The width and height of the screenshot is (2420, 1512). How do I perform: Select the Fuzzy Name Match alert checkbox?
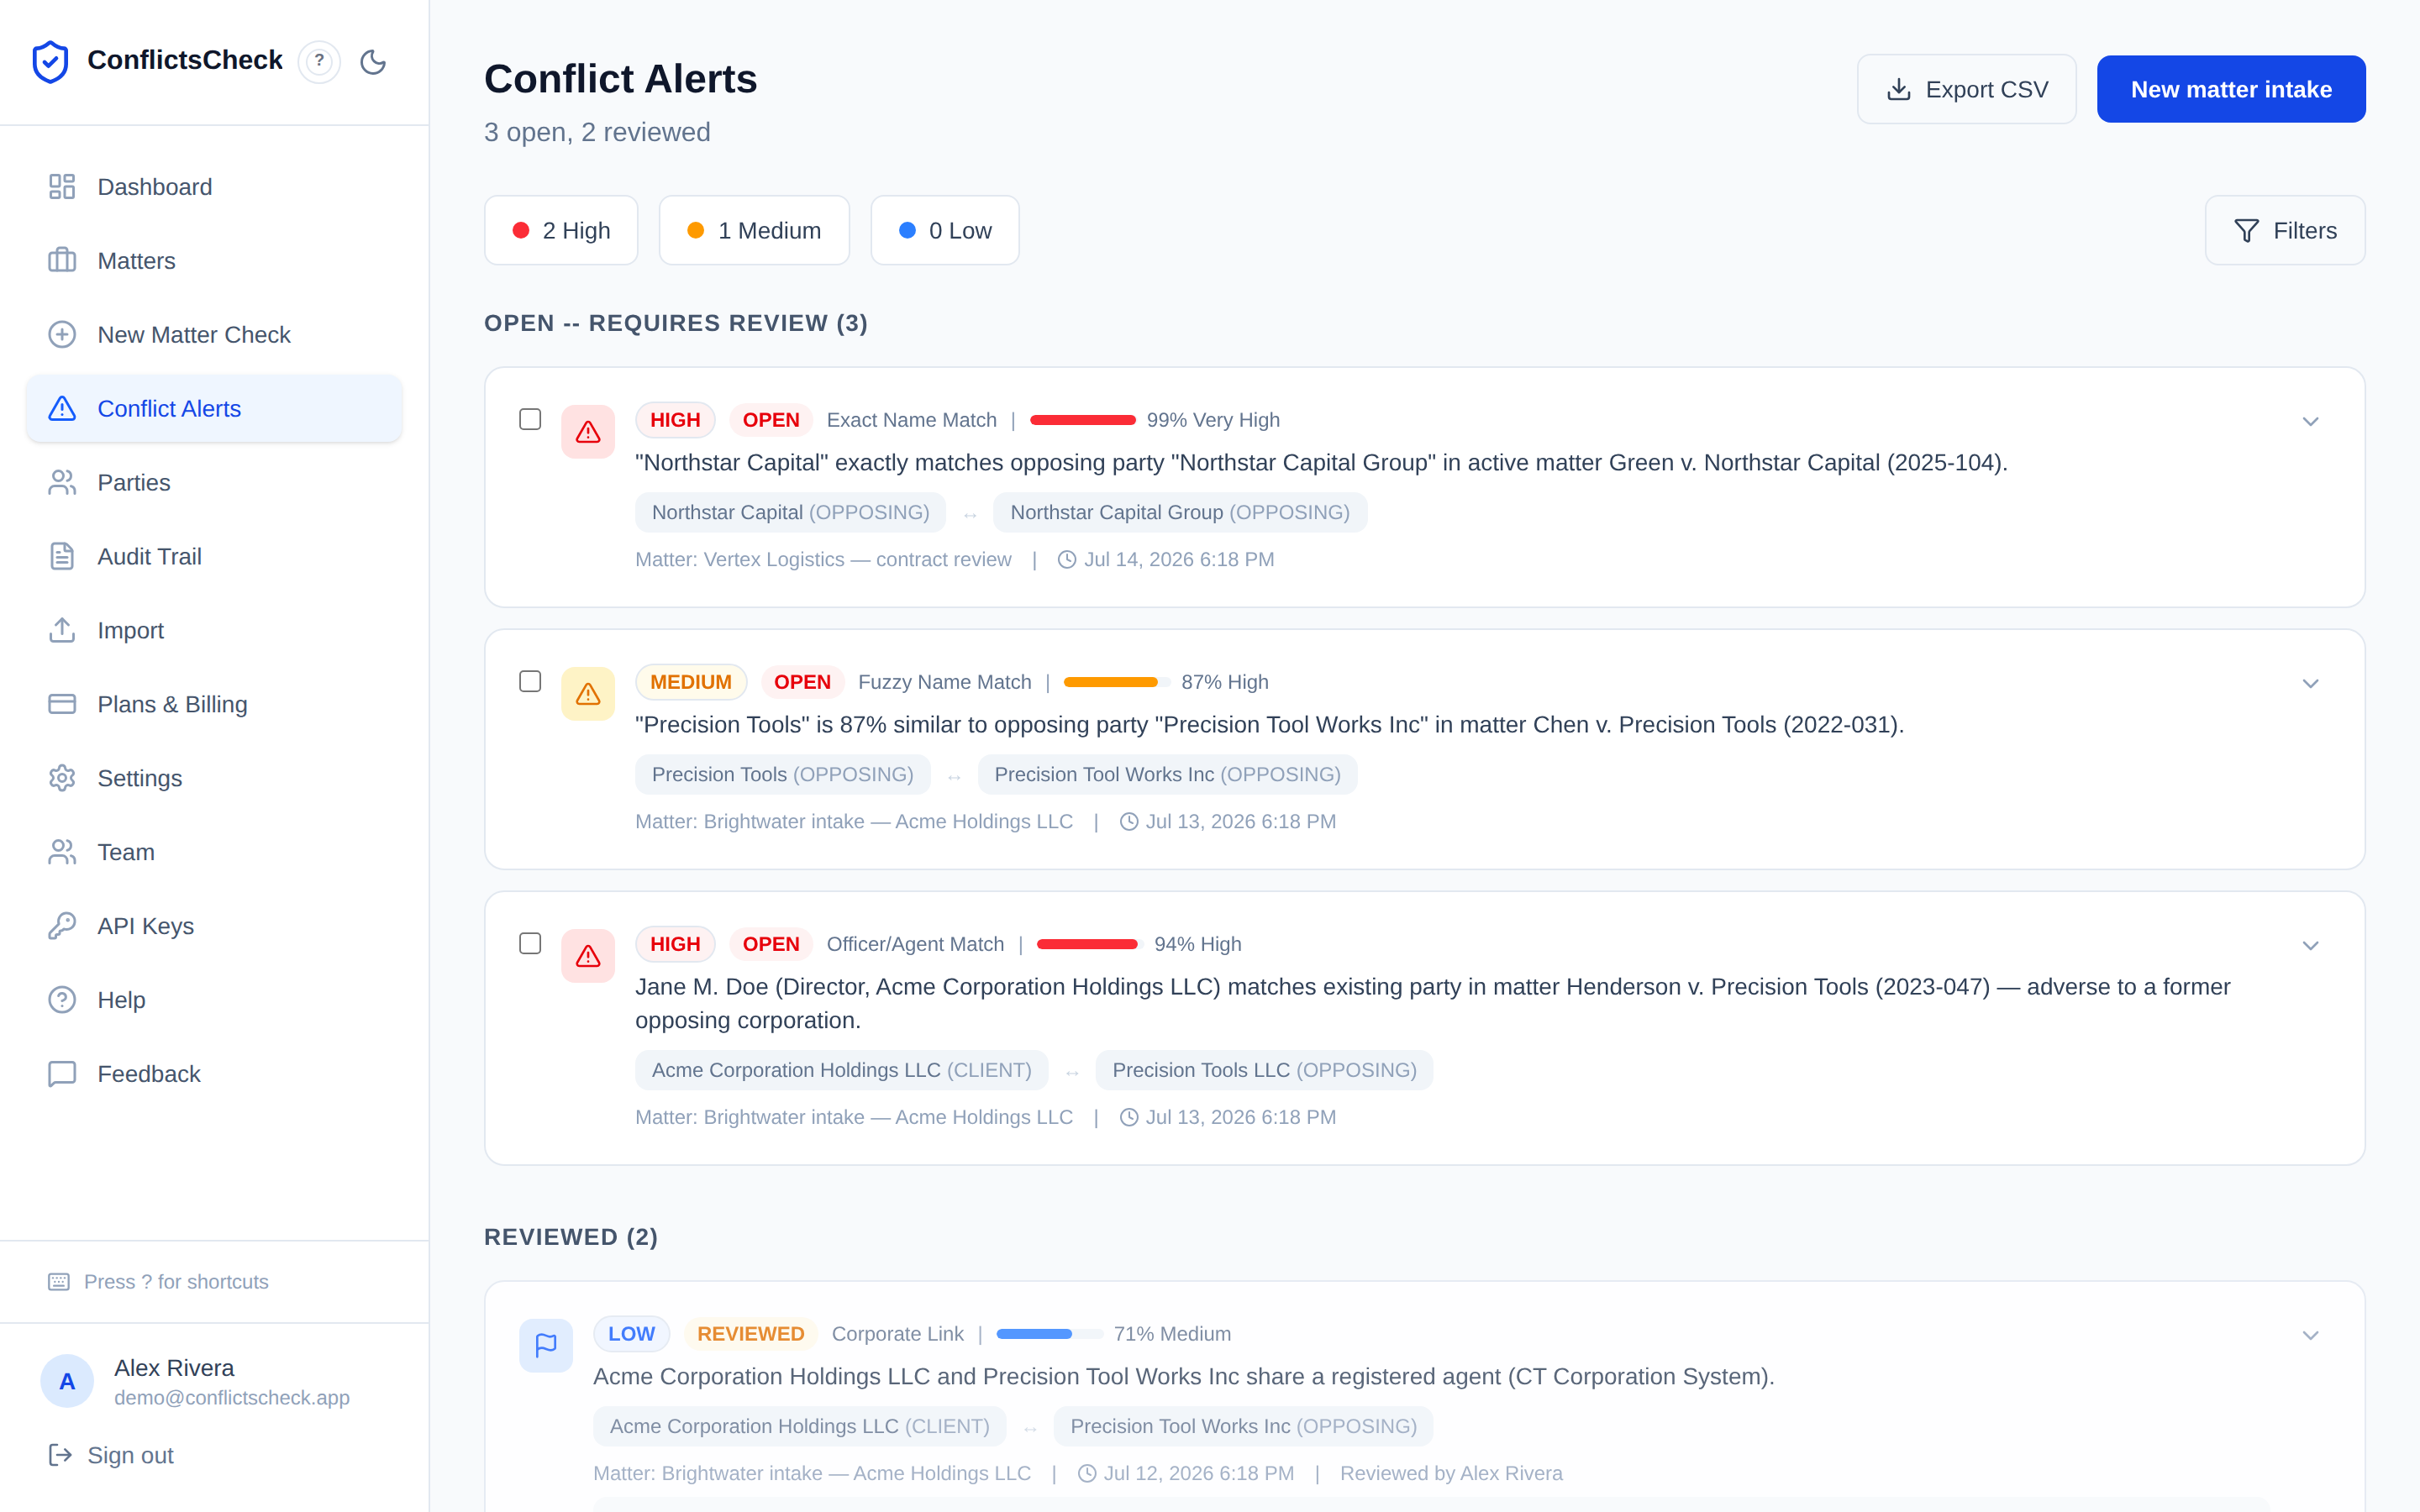[530, 681]
